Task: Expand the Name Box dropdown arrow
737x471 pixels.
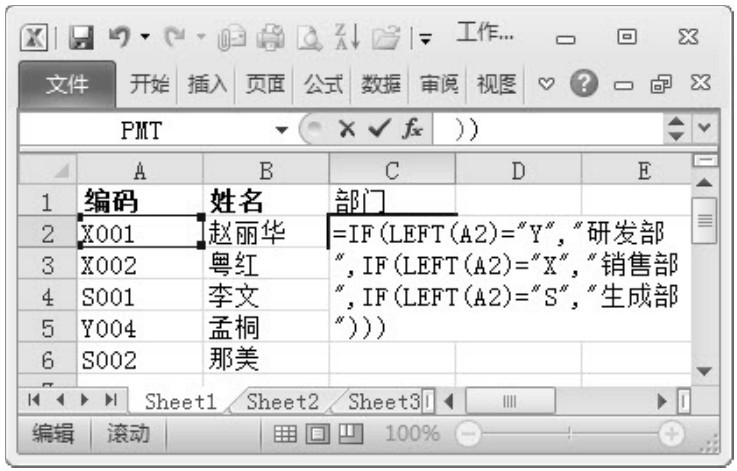Action: (x=282, y=130)
